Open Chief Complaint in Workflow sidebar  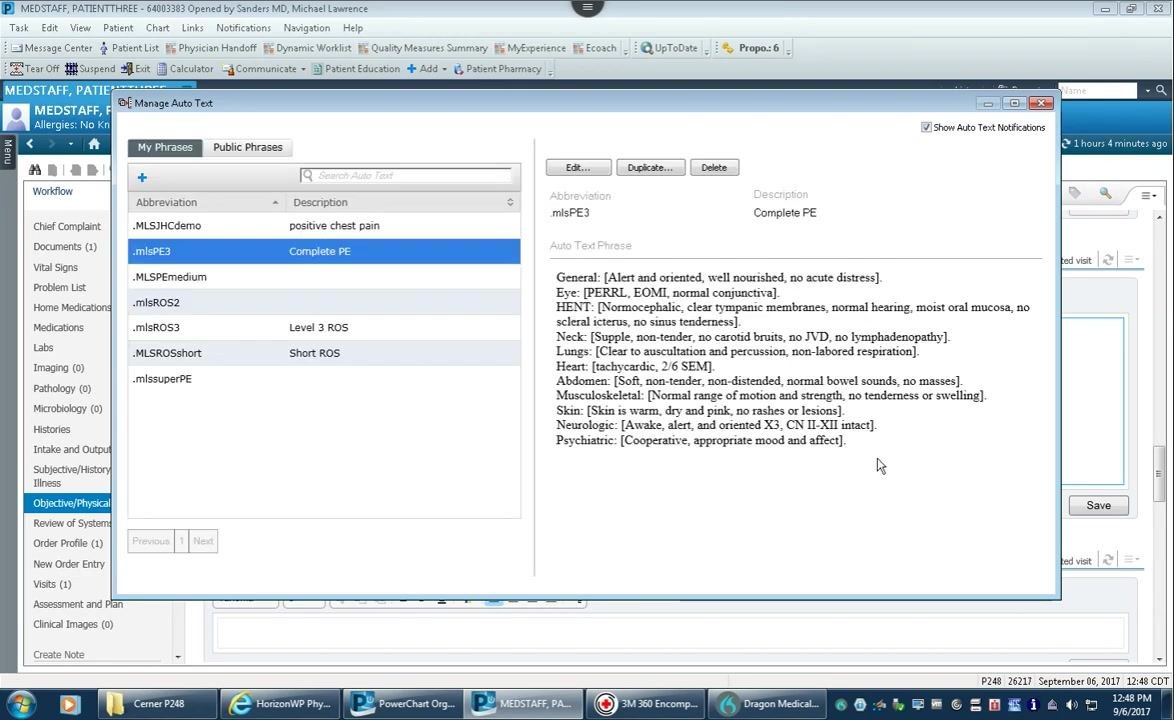[67, 226]
